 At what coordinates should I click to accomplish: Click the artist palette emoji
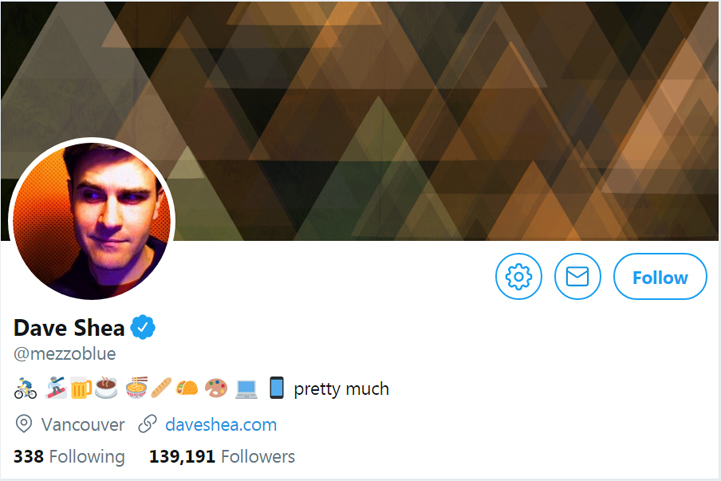pos(216,389)
